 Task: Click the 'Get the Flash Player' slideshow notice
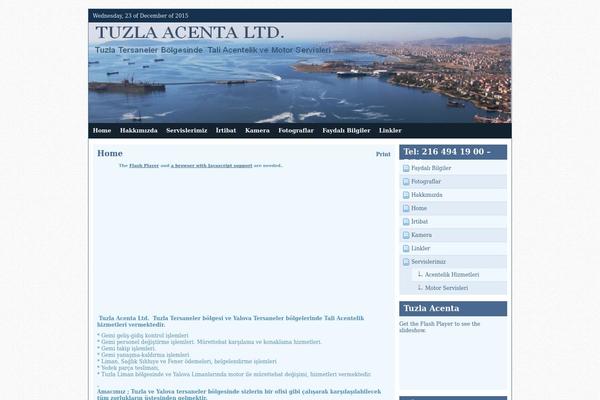coord(440,327)
